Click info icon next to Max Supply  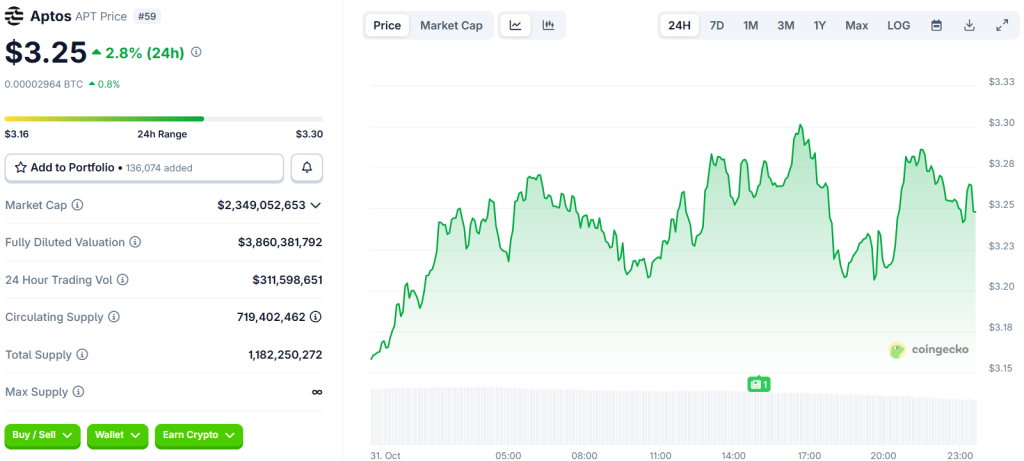(x=78, y=392)
